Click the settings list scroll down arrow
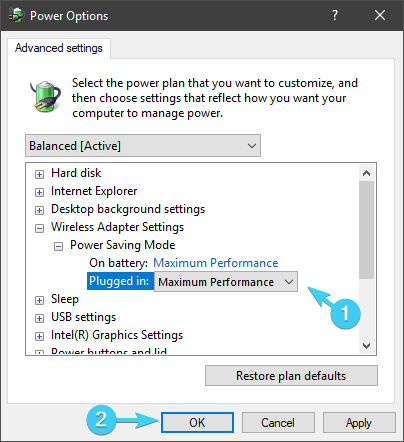Image resolution: width=404 pixels, height=442 pixels. (367, 346)
